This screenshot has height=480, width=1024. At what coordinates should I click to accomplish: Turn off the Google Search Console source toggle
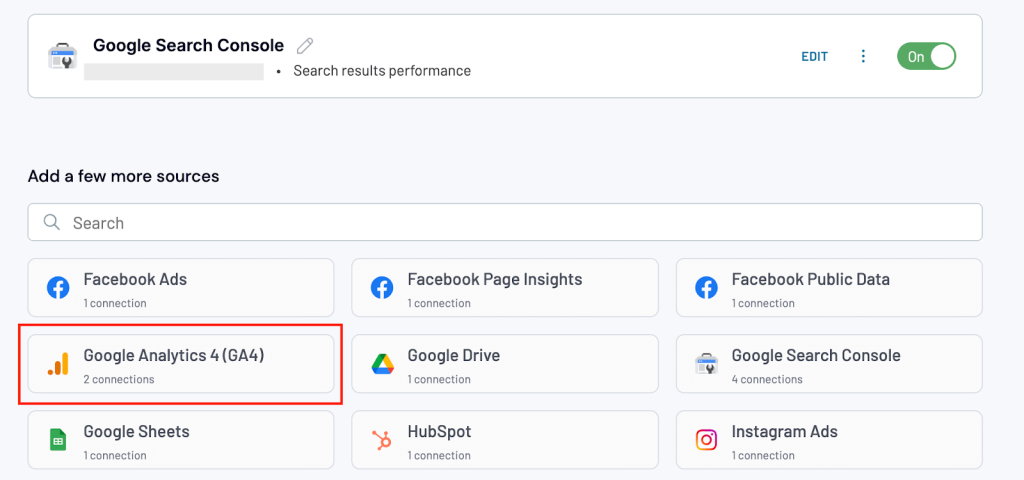point(926,56)
